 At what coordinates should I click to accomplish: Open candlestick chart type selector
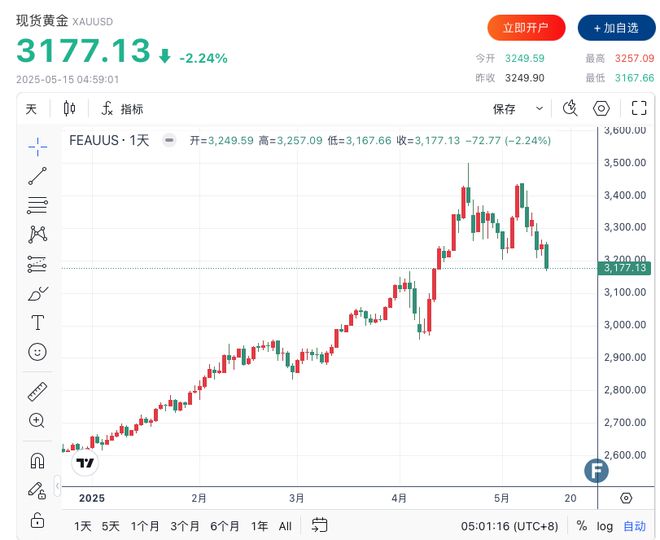(x=69, y=109)
